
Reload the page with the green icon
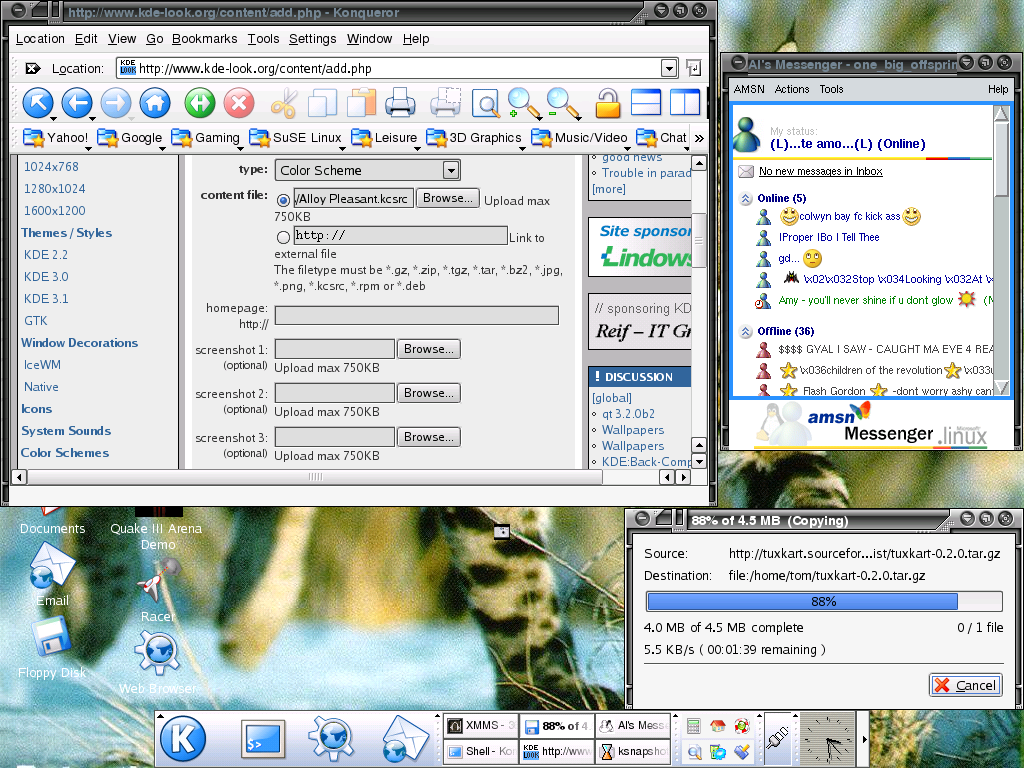[200, 103]
